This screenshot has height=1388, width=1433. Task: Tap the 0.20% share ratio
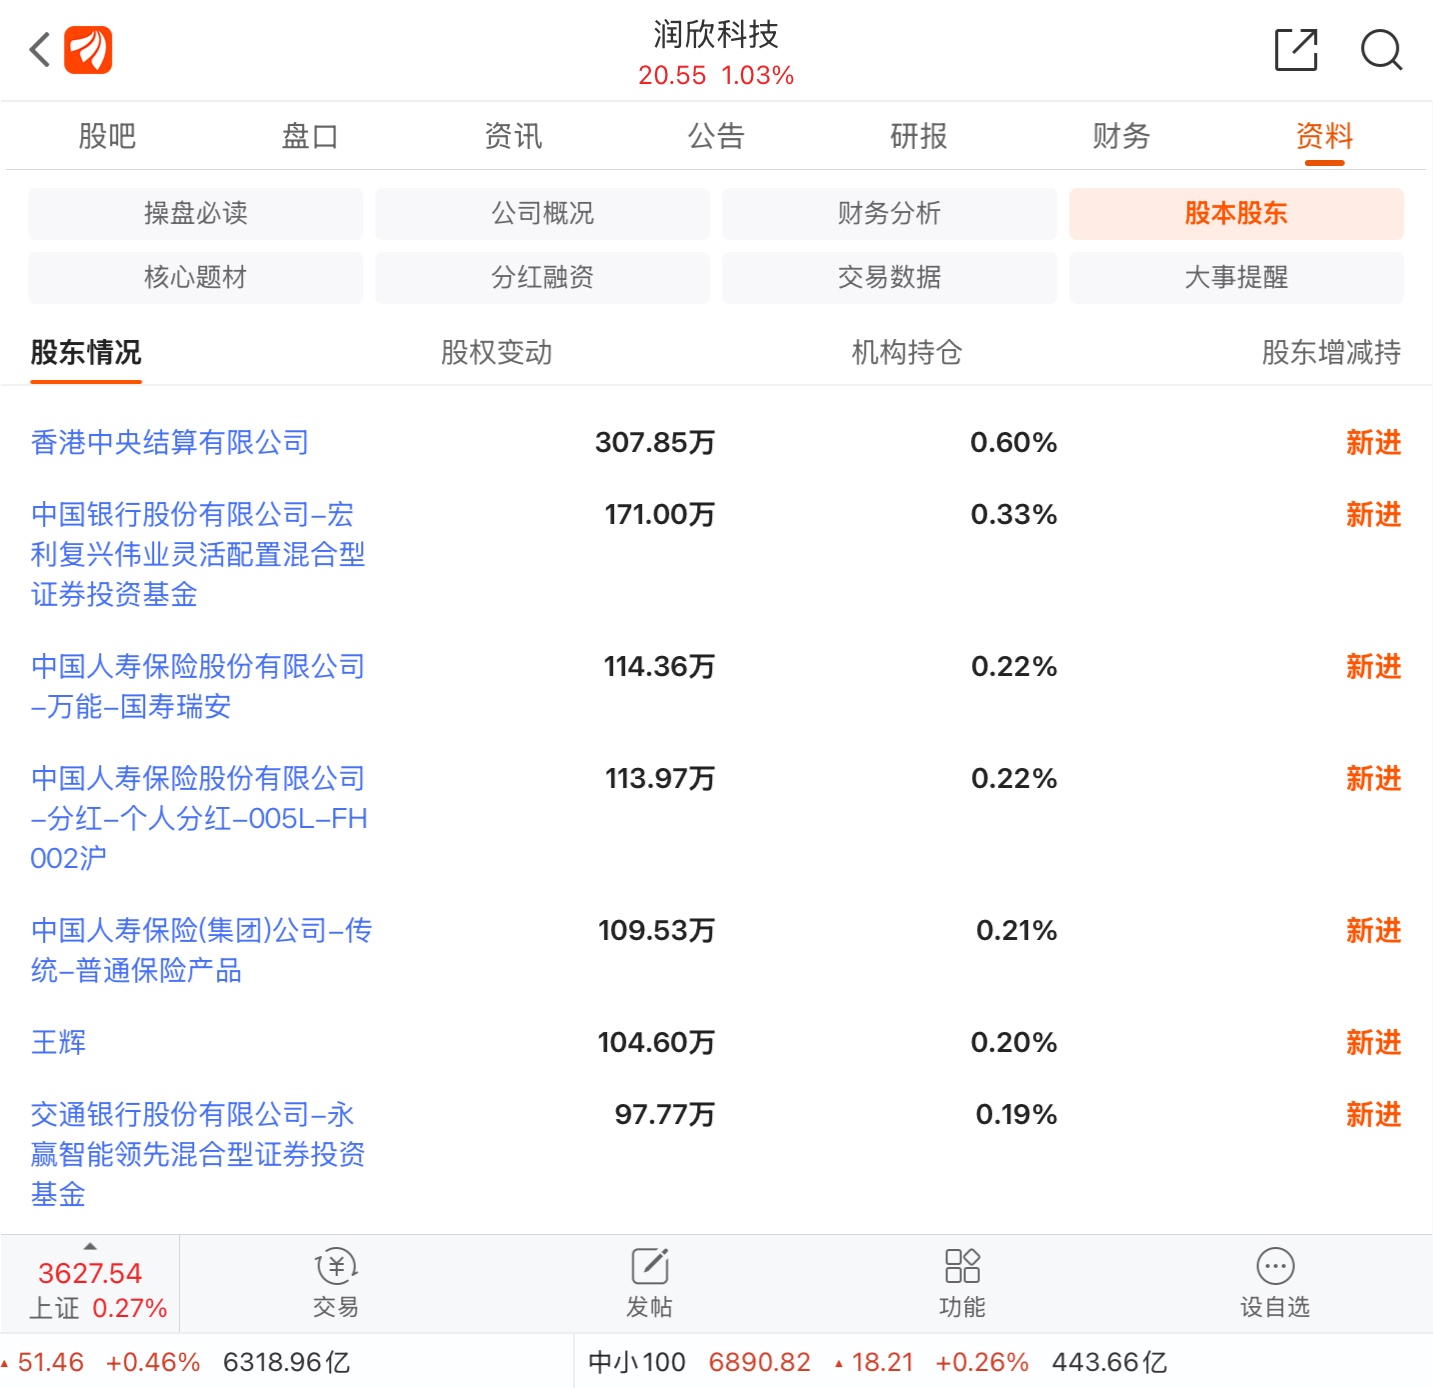tap(1014, 1042)
